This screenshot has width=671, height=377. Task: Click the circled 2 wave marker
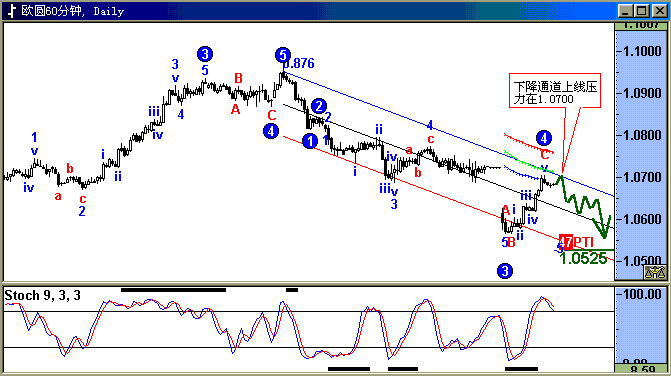[319, 106]
